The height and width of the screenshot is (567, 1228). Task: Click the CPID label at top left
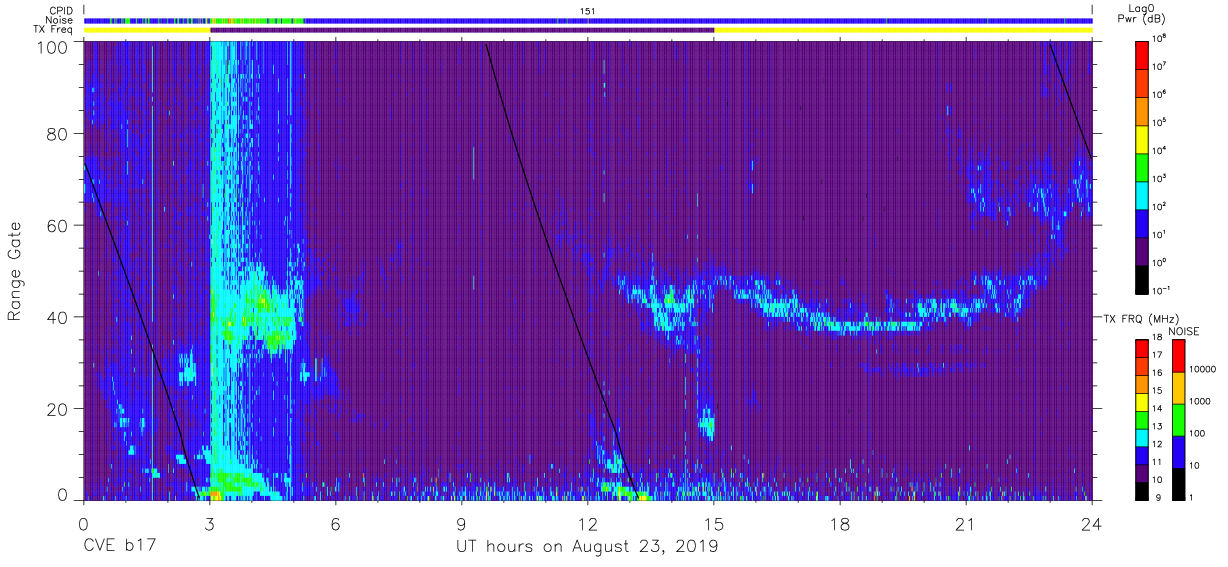click(x=59, y=11)
